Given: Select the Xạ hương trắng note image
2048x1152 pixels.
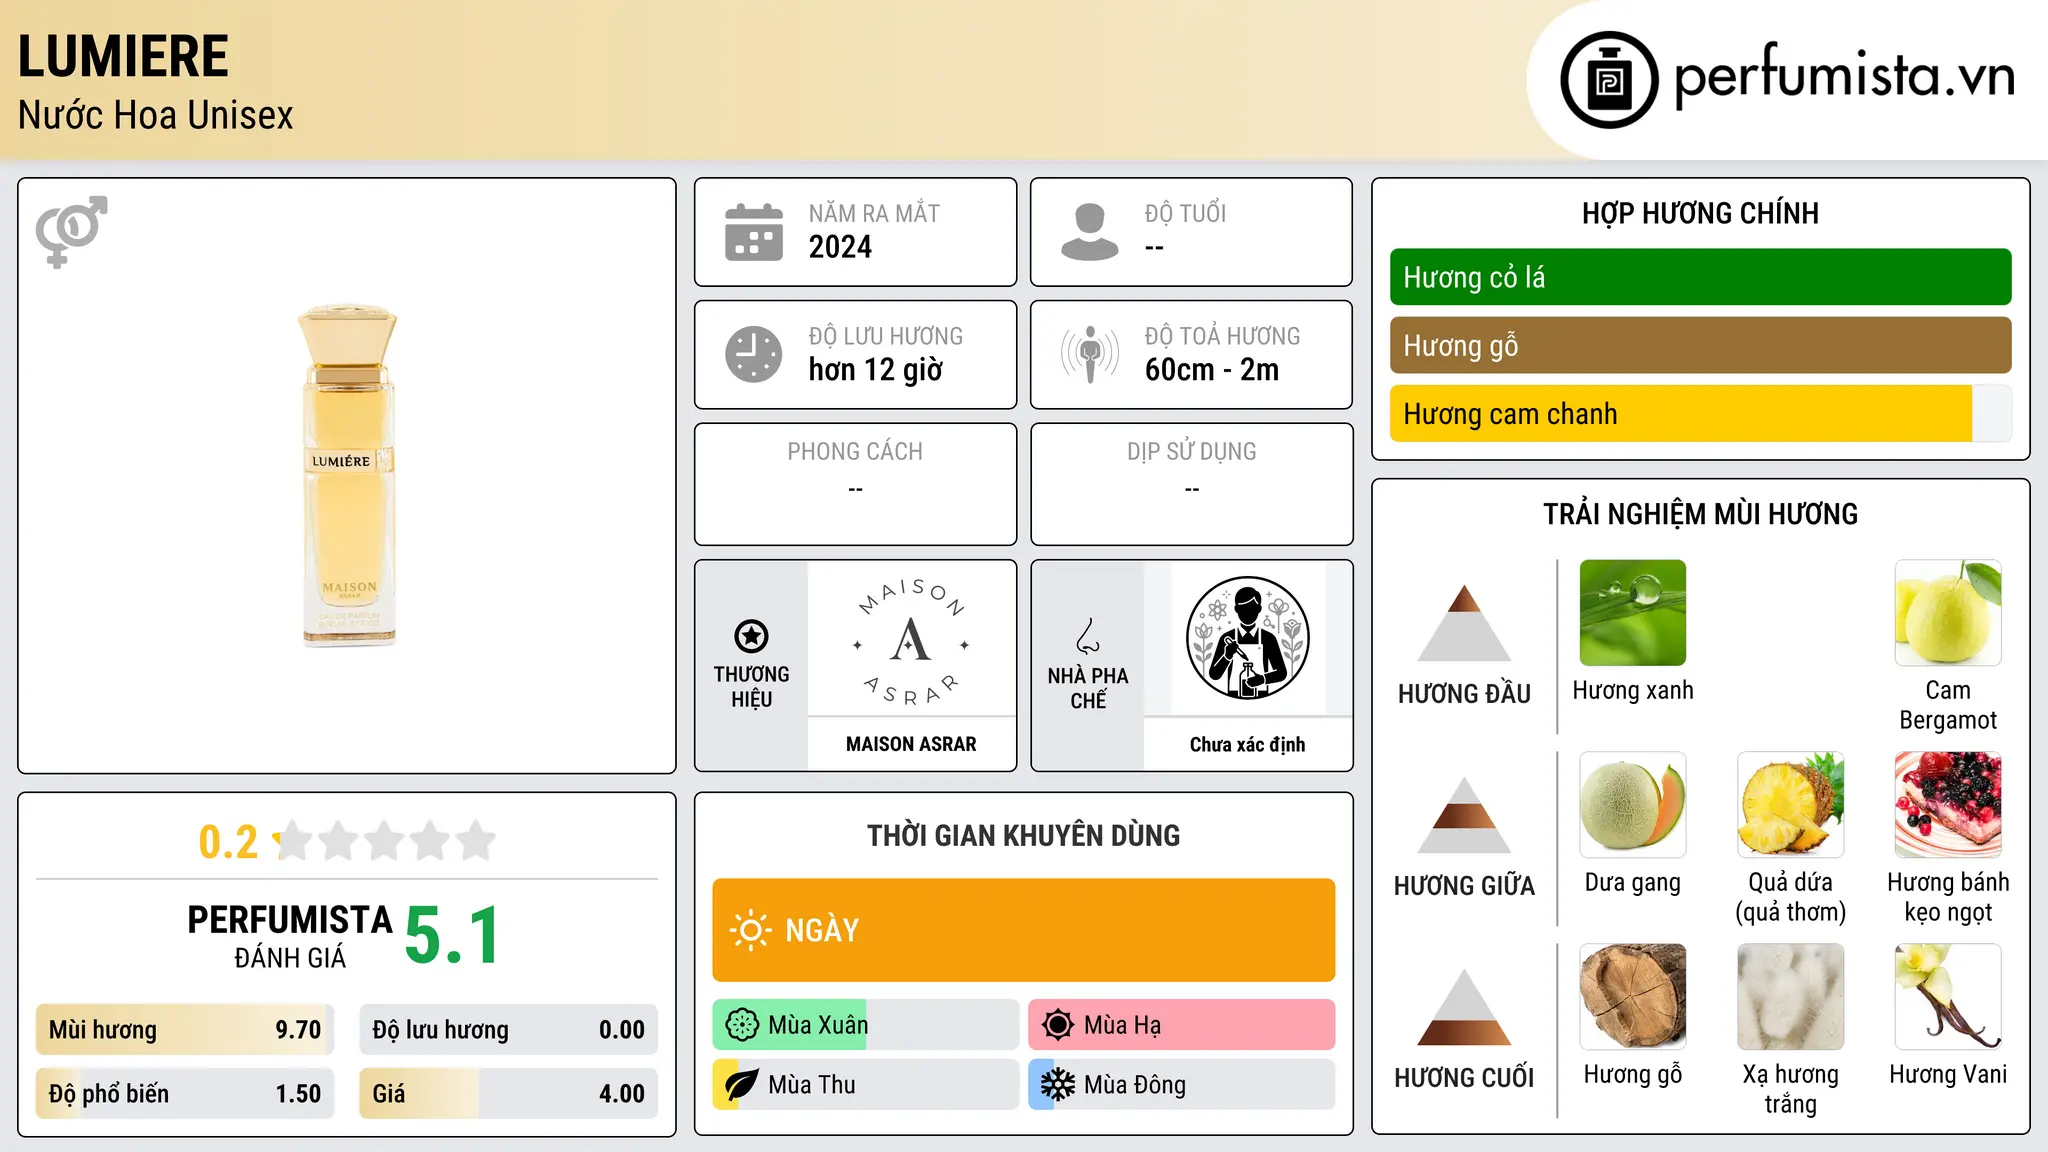Looking at the screenshot, I should (x=1790, y=997).
